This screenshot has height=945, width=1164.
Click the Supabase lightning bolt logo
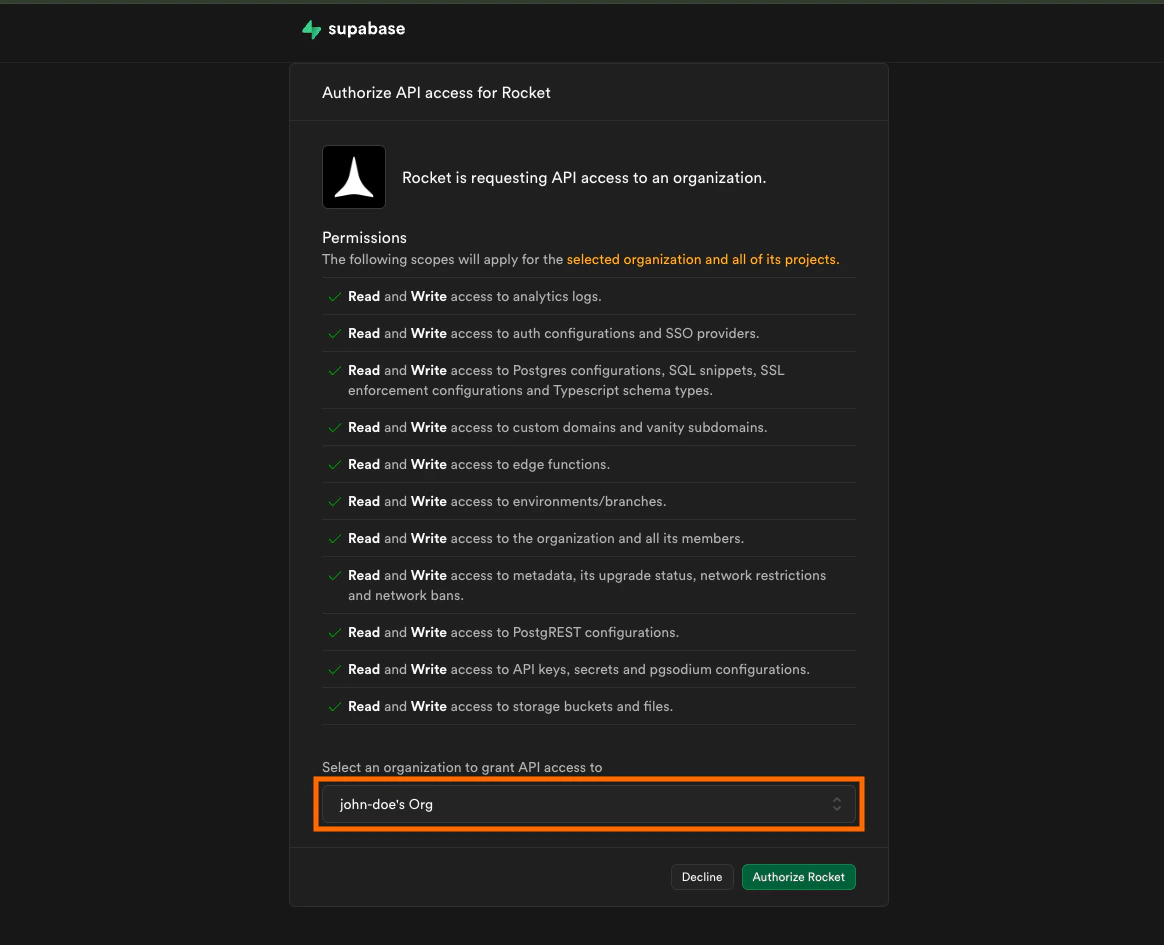coord(311,29)
